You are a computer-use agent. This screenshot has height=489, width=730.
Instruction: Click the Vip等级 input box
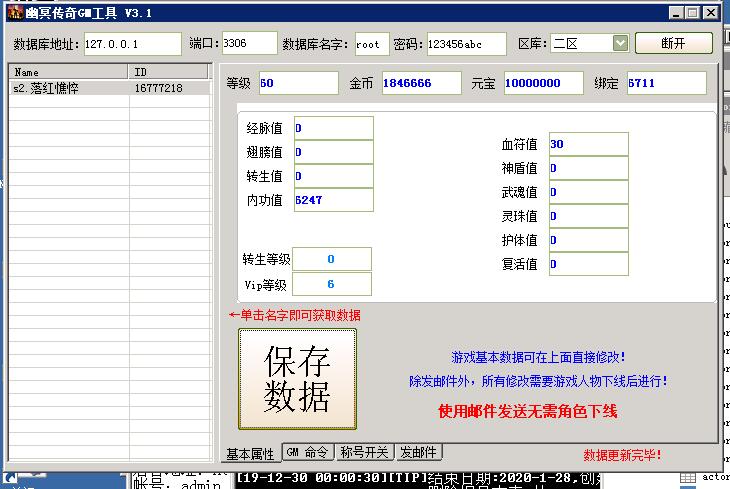(x=331, y=284)
